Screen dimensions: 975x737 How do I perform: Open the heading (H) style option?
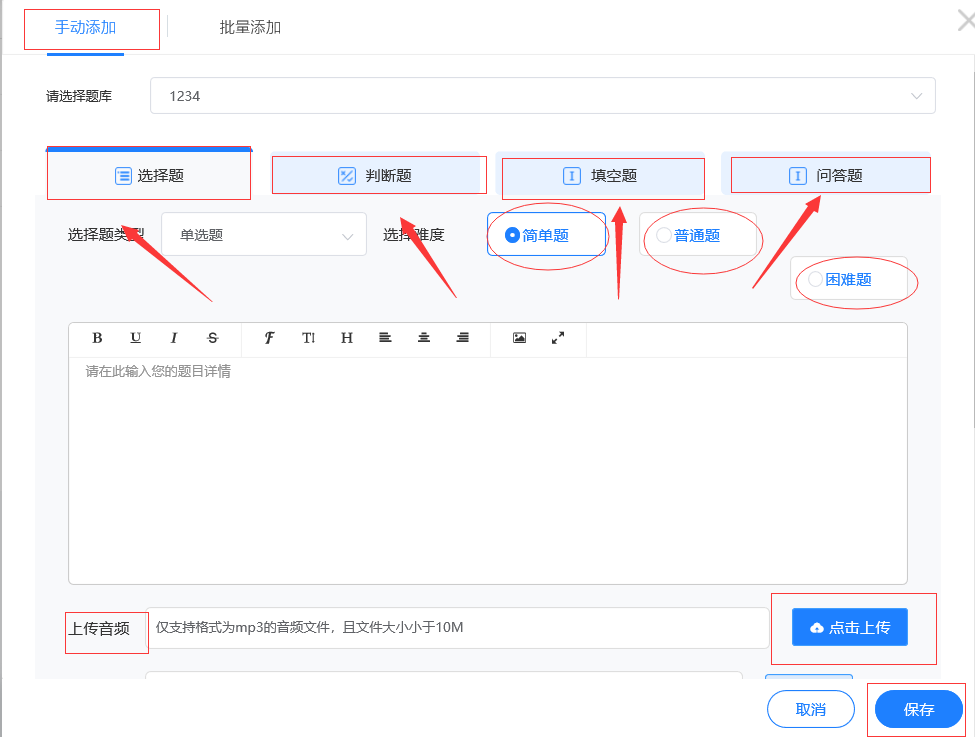coord(347,338)
